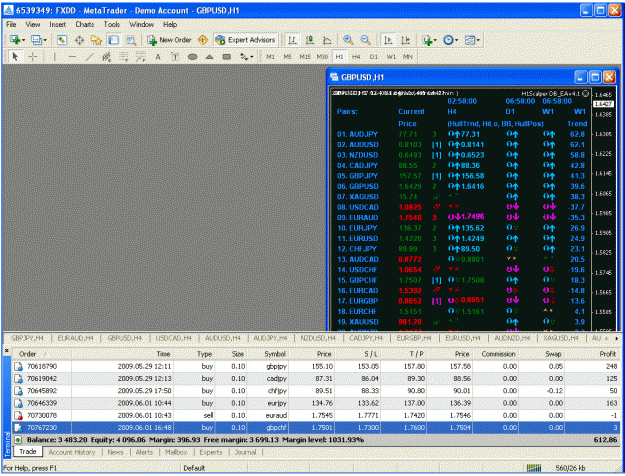625x476 pixels.
Task: Switch to the Account History tab
Action: click(72, 452)
